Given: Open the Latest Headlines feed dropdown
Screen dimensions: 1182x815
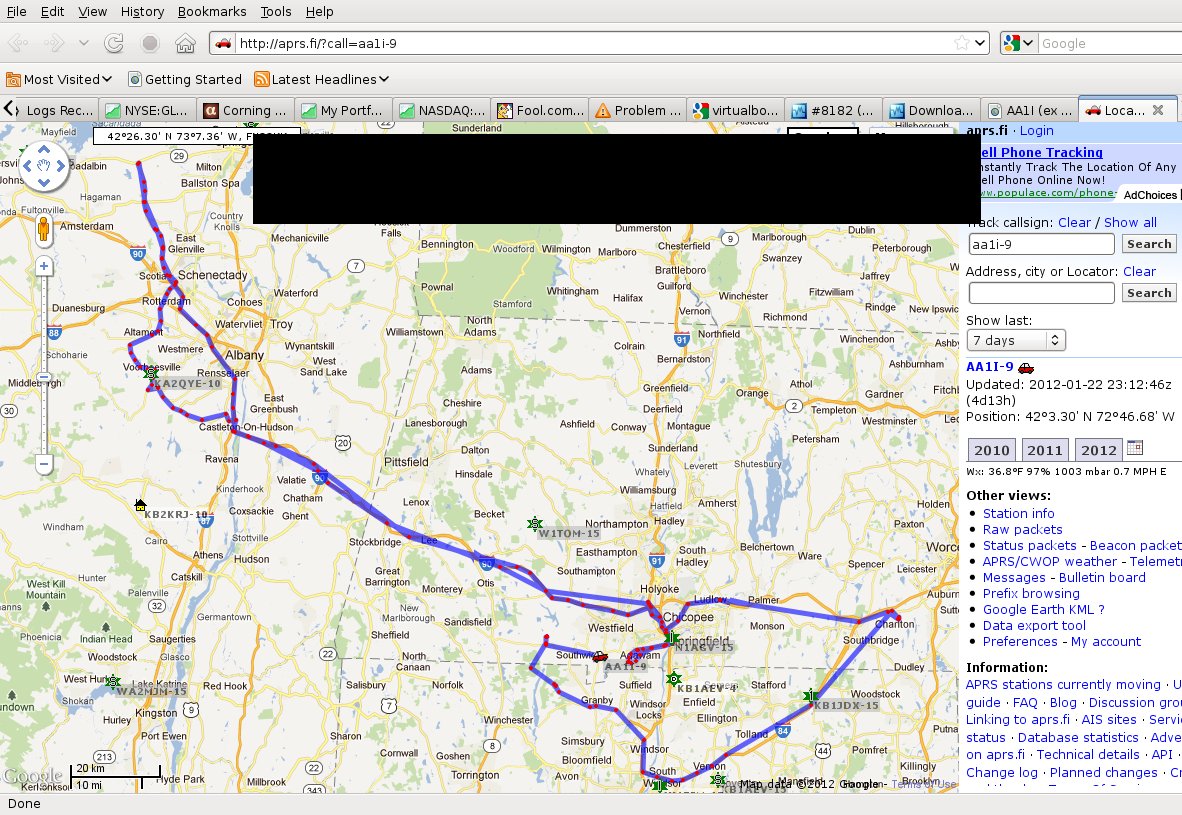Looking at the screenshot, I should pyautogui.click(x=322, y=79).
